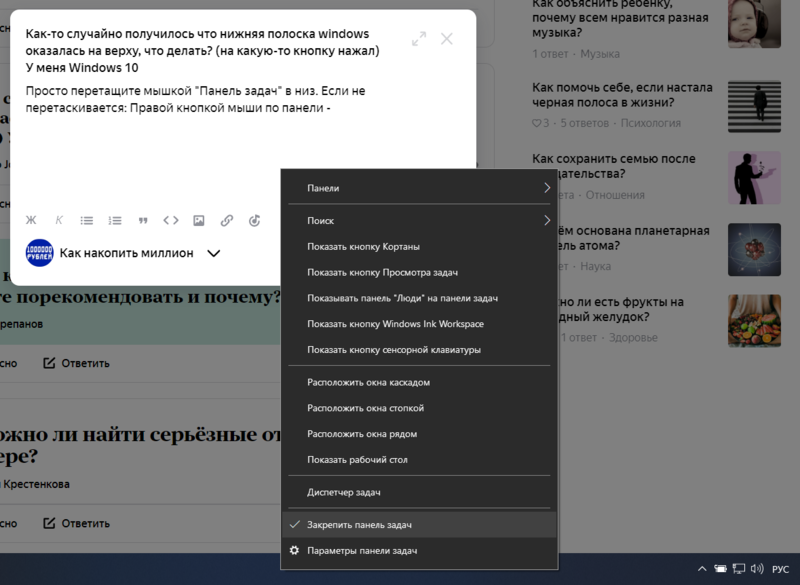
Task: Click the heart icon beside '3 · 5 ответов'
Action: (x=536, y=123)
